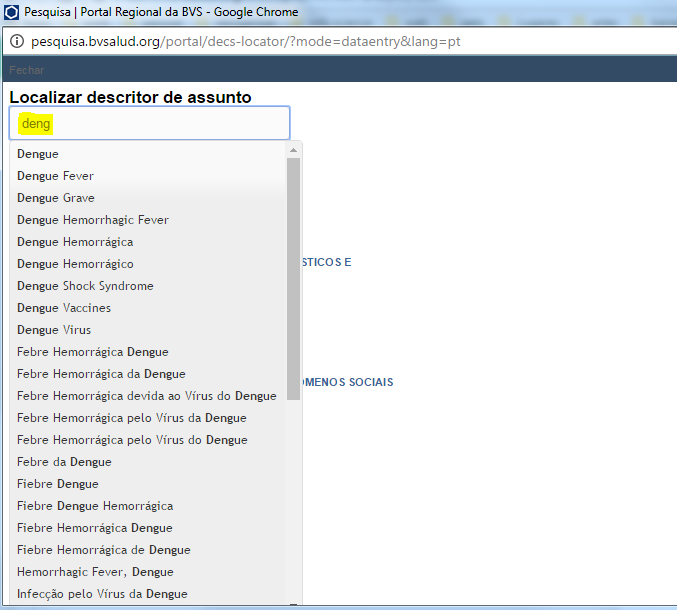Viewport: 677px width, 610px height.
Task: Pick the 'Dengue Vaccines' suggestion
Action: pyautogui.click(x=148, y=308)
